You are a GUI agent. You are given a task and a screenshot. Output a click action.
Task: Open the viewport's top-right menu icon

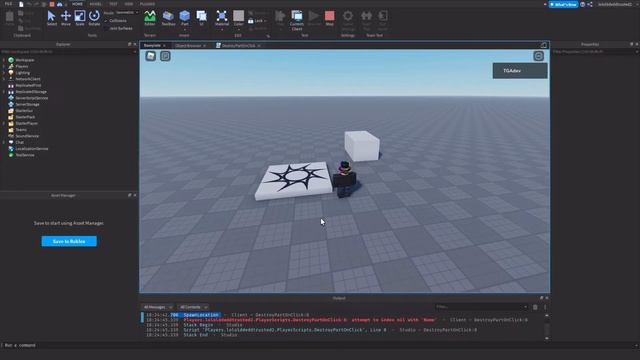[x=539, y=56]
